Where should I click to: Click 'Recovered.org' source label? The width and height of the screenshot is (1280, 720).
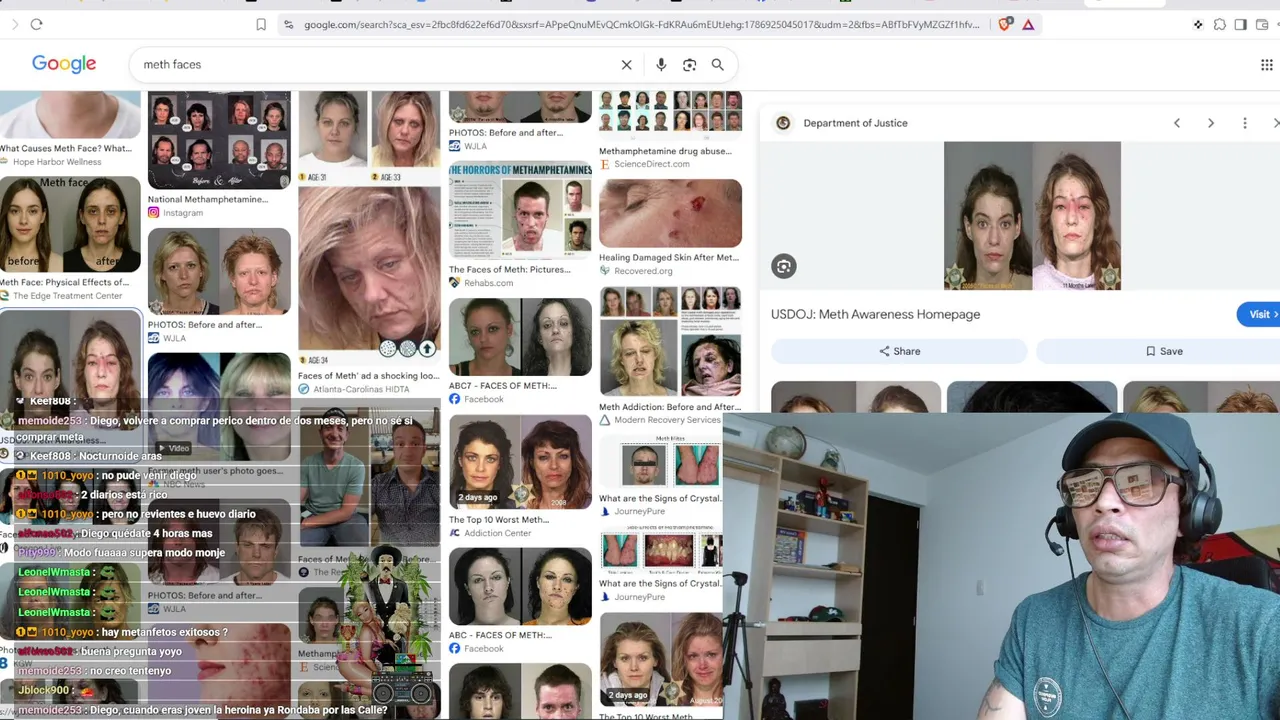(643, 271)
